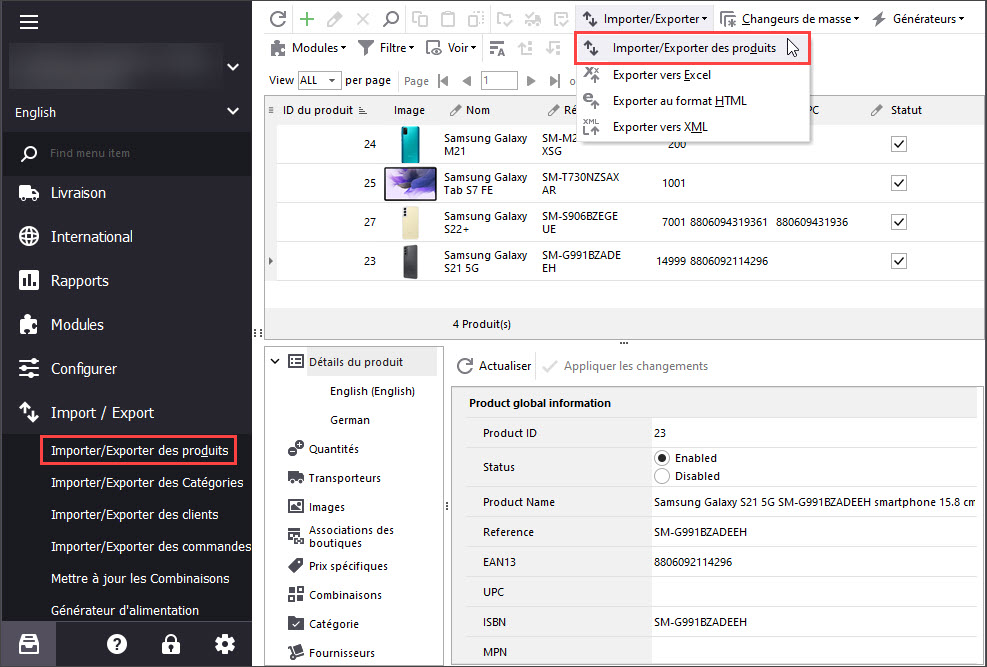Open the Importer/Exporter toolbar dropdown
This screenshot has height=667, width=987.
[x=645, y=19]
